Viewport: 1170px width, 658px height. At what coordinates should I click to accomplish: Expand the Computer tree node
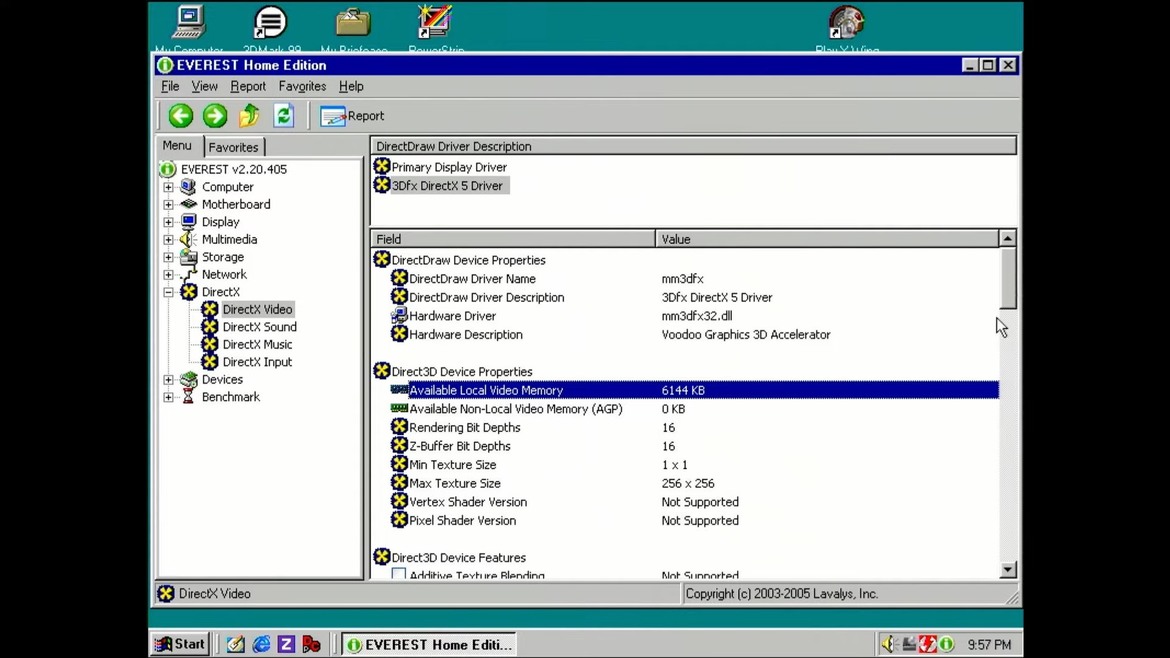click(169, 187)
